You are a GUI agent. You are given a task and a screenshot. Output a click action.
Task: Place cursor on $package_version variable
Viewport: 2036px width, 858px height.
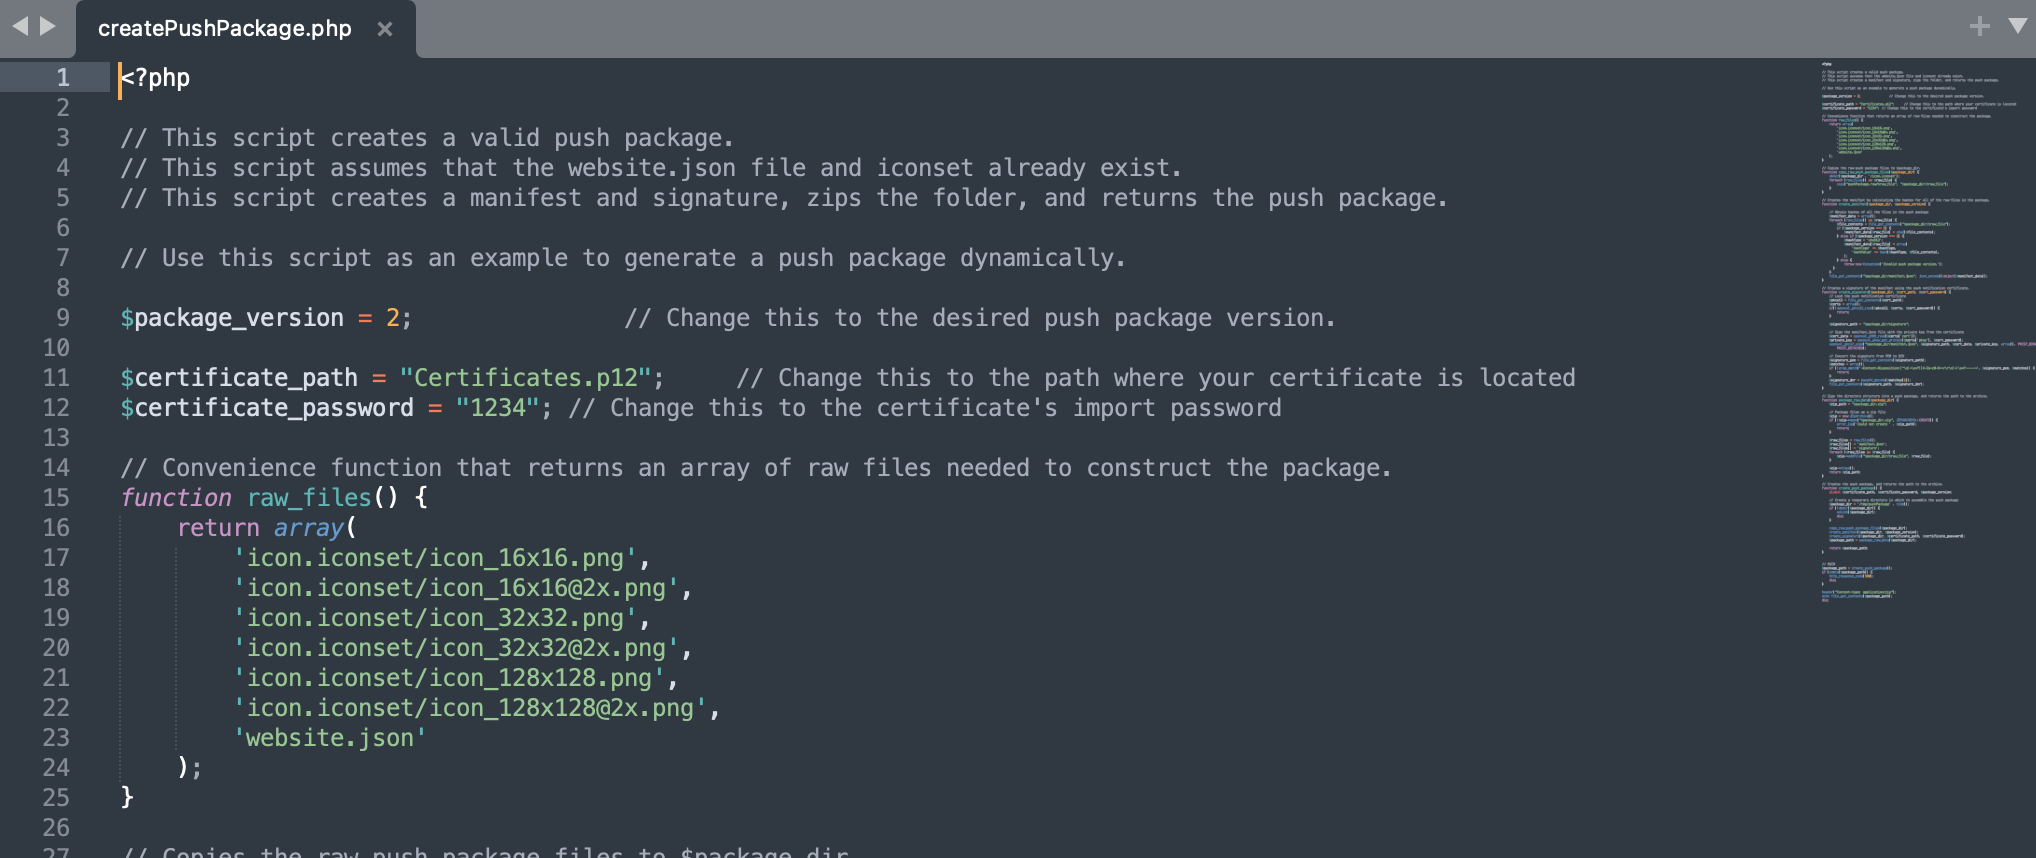pos(232,318)
